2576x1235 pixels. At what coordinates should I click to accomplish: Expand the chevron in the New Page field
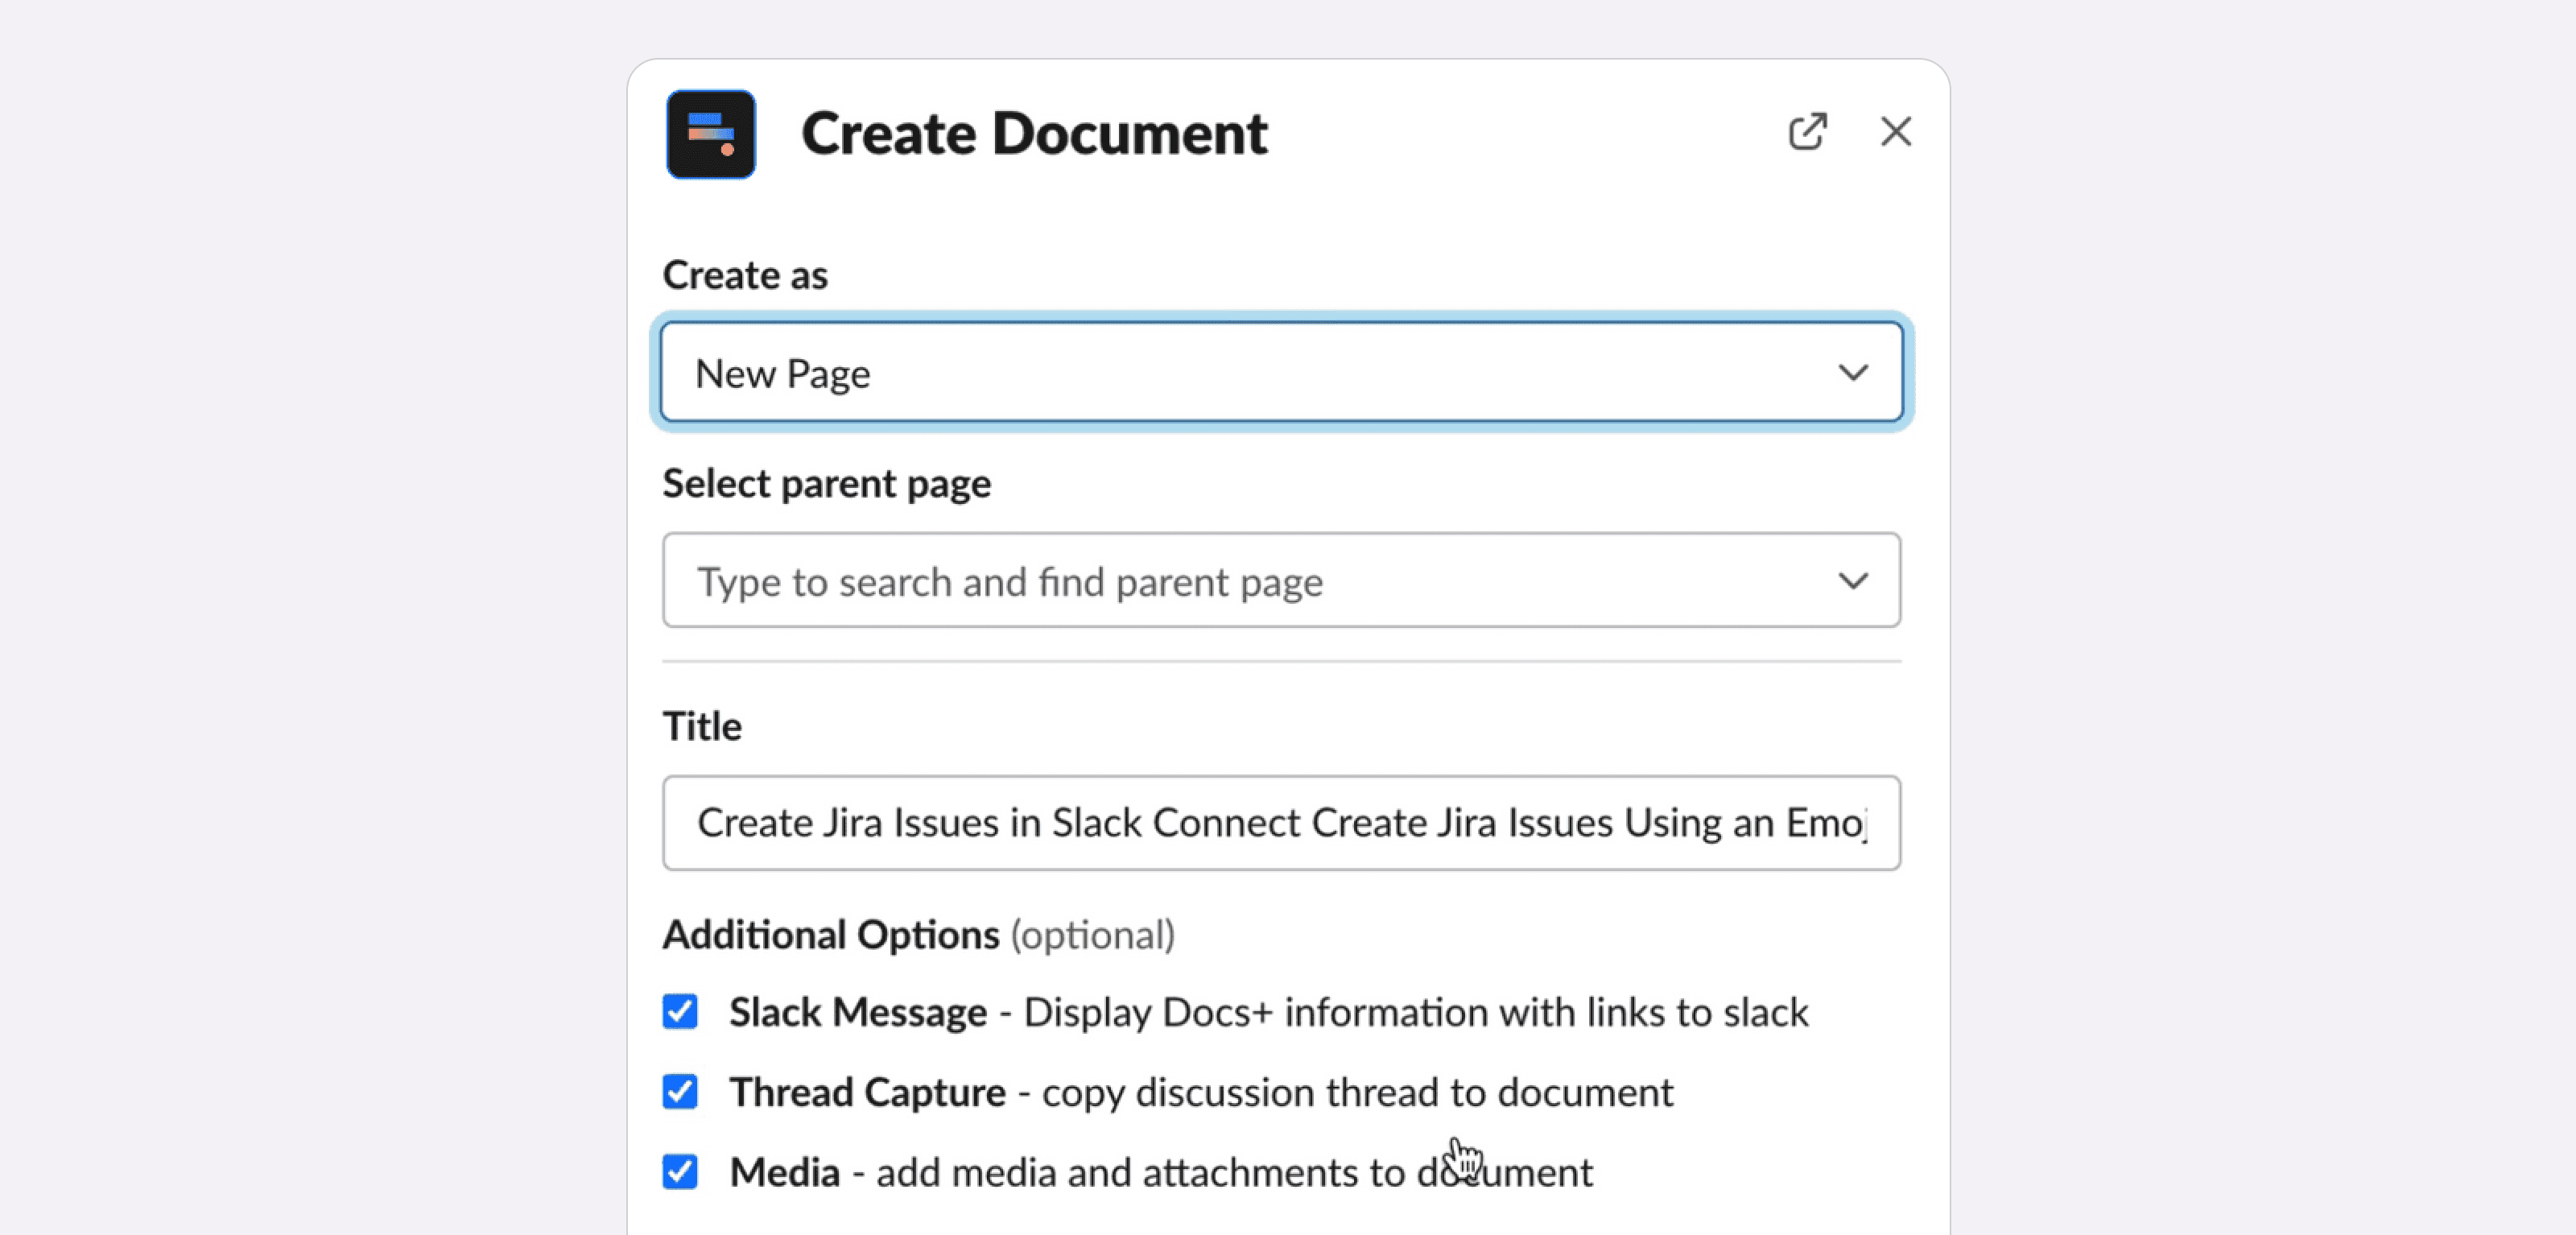click(x=1852, y=373)
